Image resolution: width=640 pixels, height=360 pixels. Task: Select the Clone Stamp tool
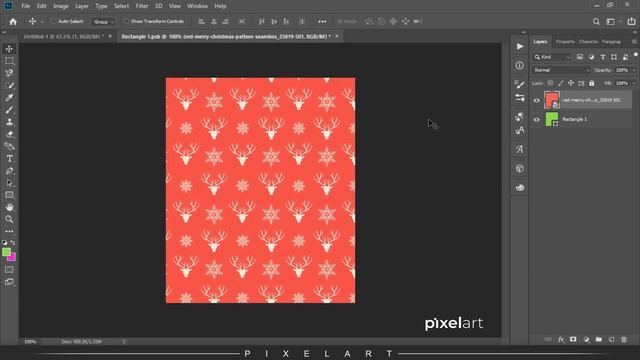coord(9,122)
